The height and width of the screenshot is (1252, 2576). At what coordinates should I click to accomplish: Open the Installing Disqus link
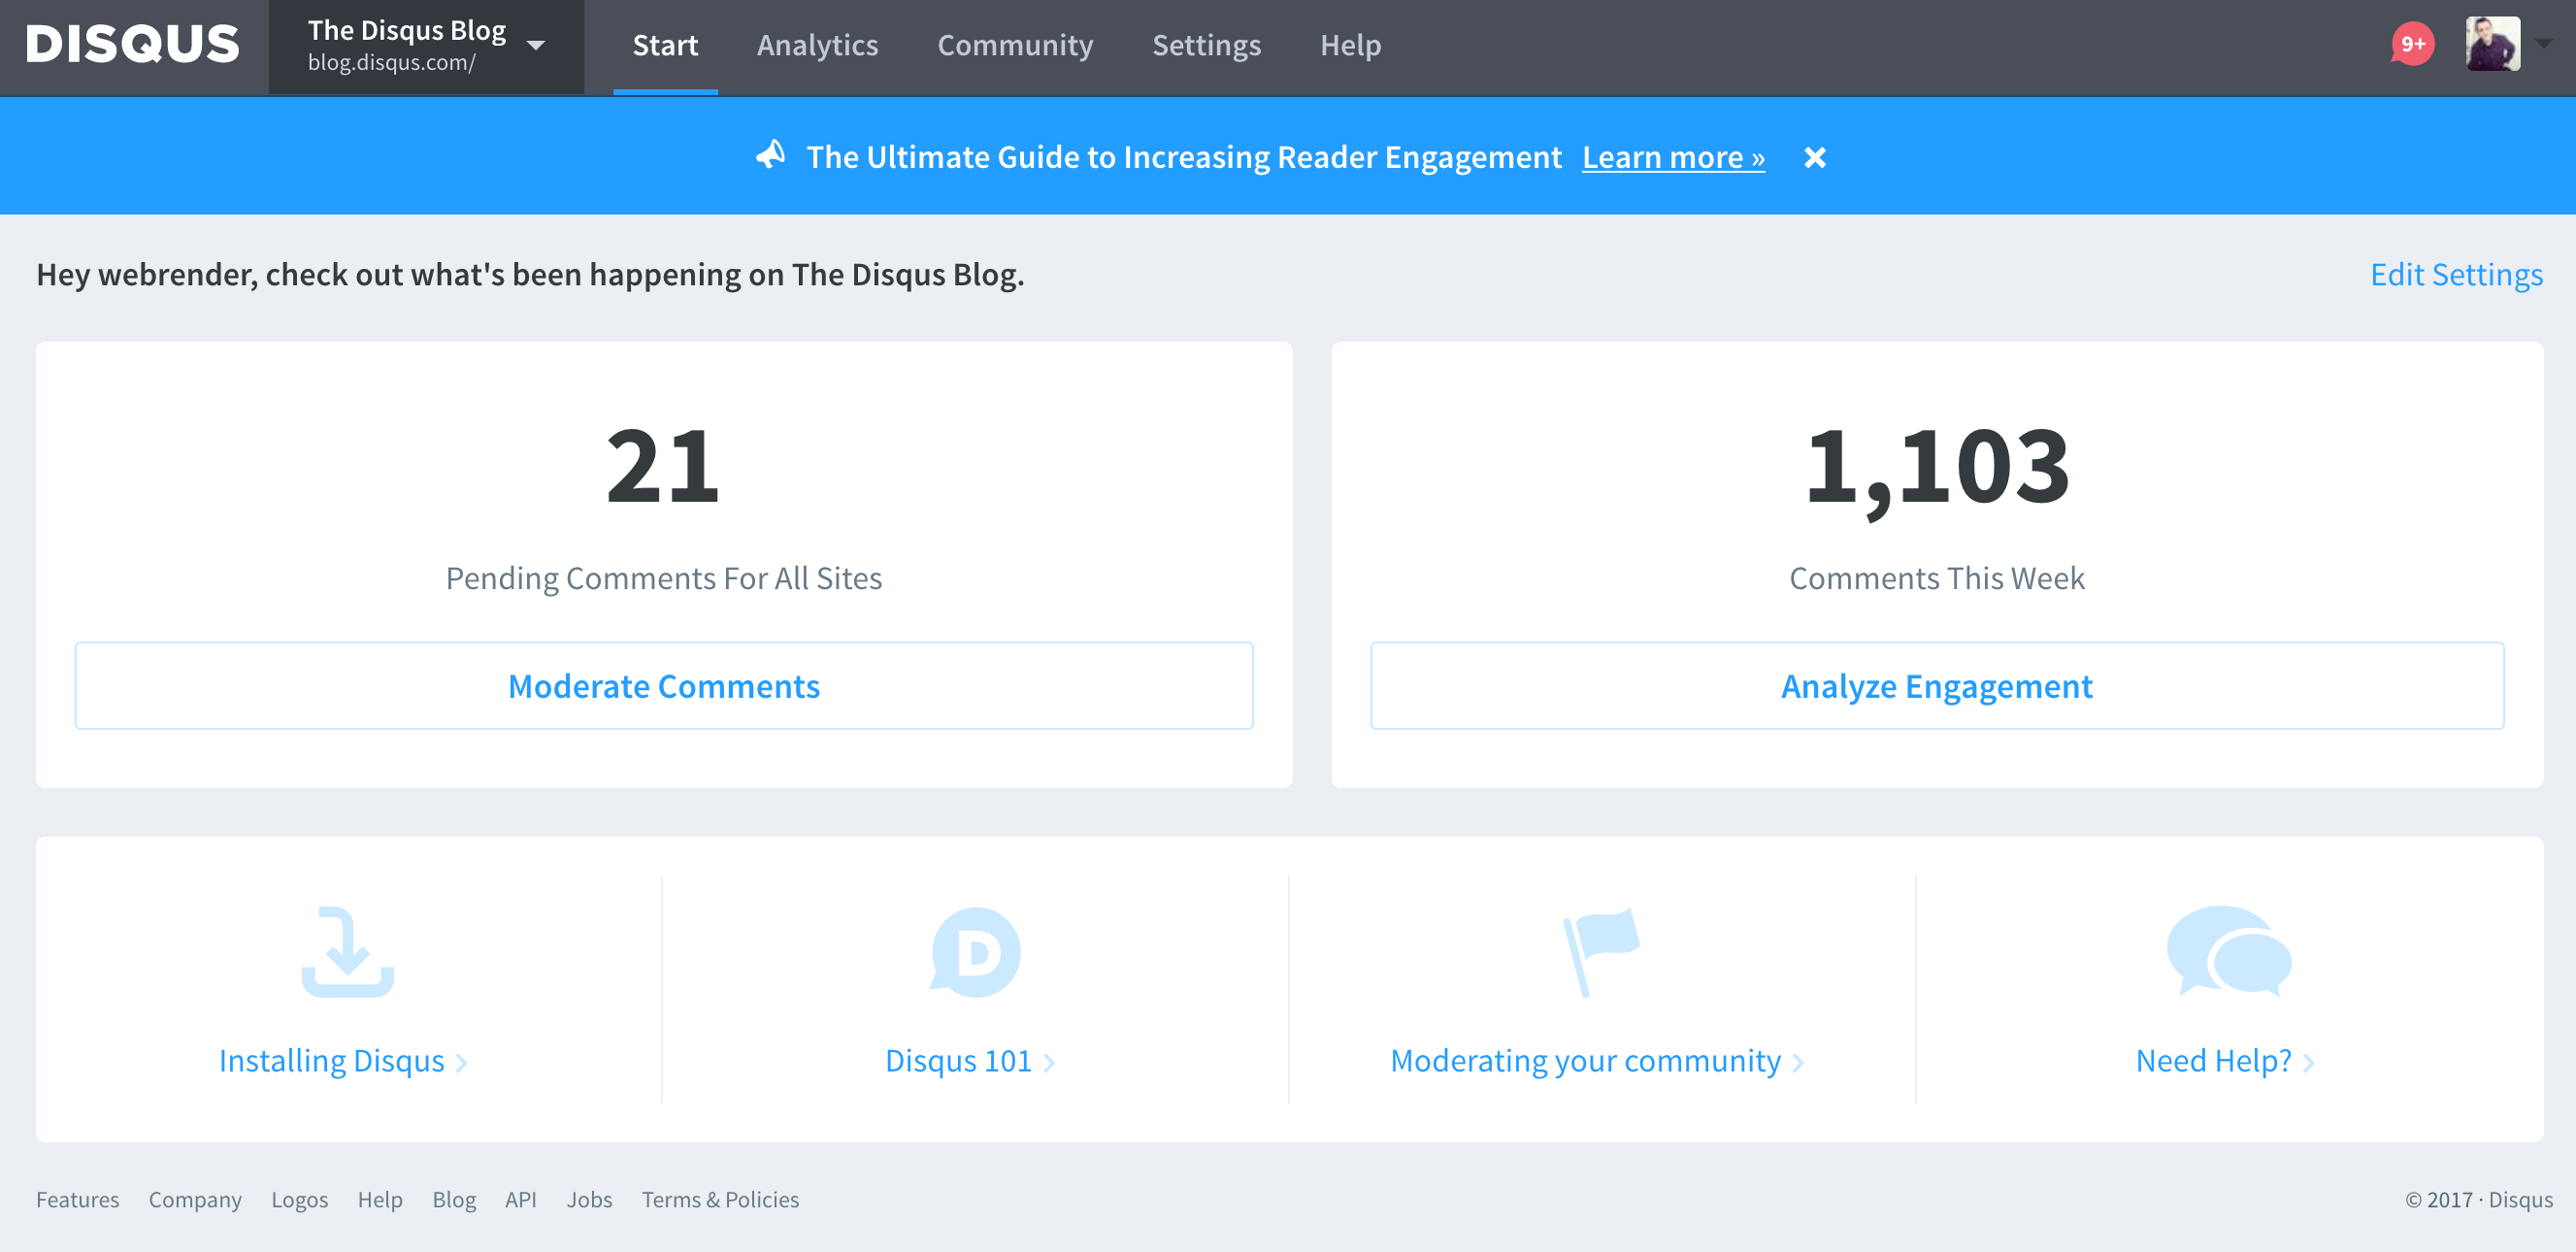point(331,1060)
